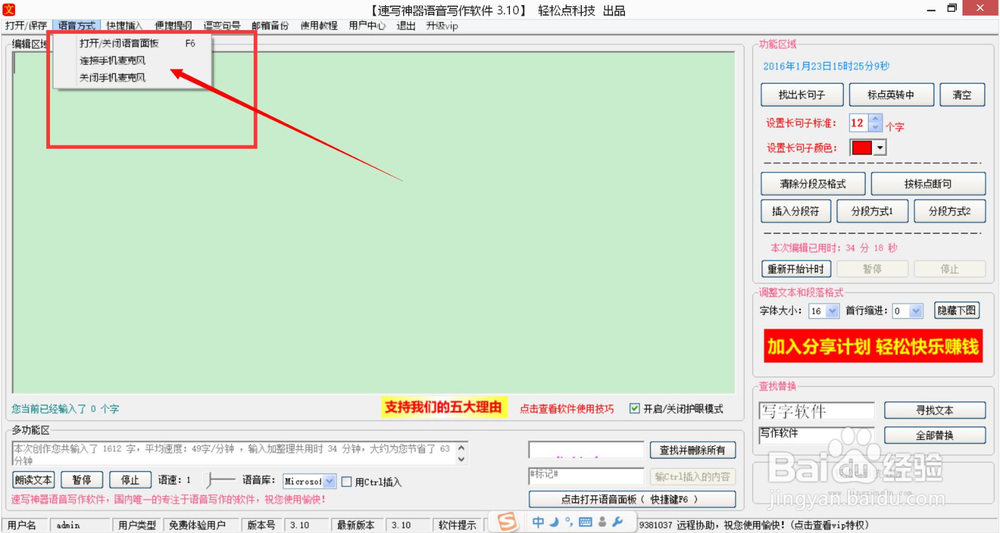The width and height of the screenshot is (1000, 533).
Task: Click the red long sentence color swatch
Action: point(862,148)
